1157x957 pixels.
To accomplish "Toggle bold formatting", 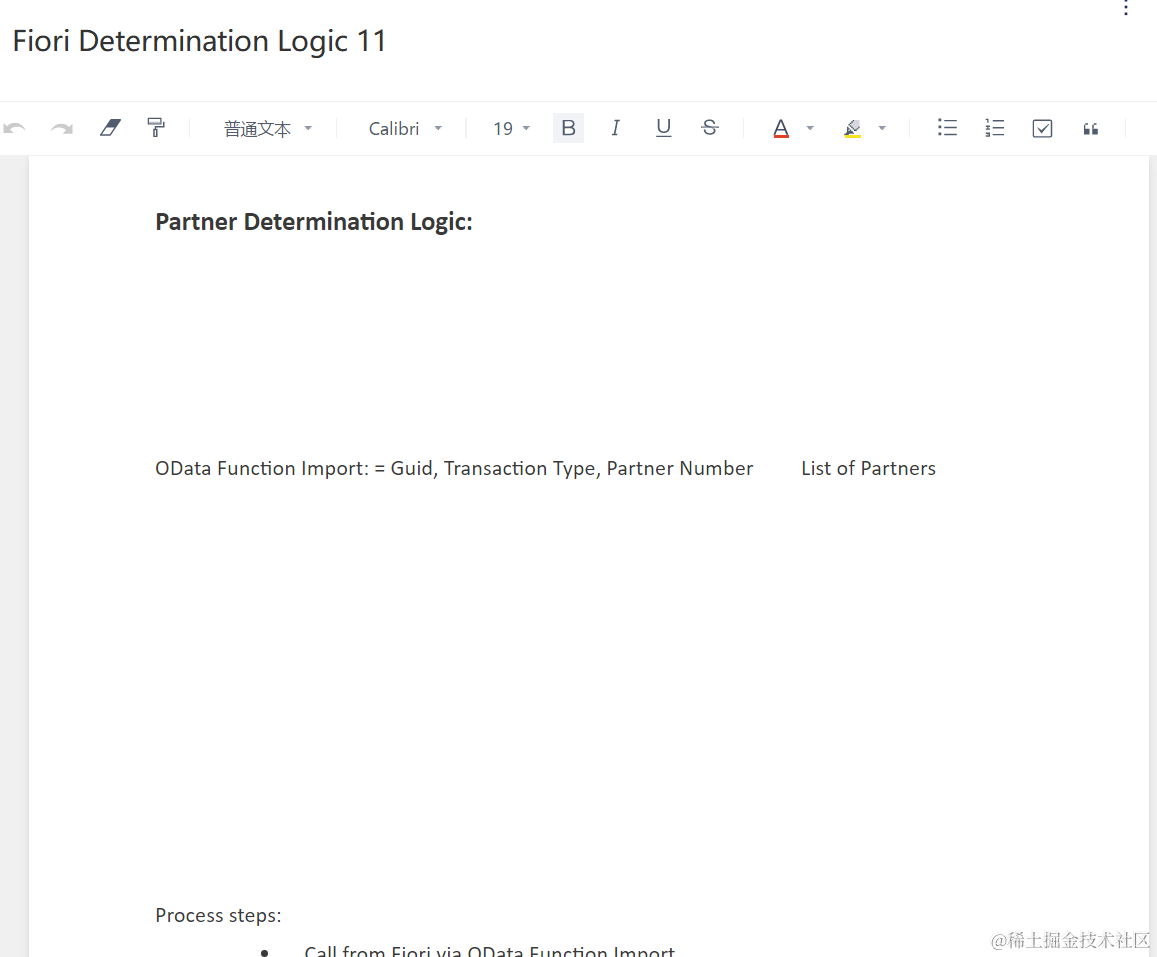I will pos(568,128).
